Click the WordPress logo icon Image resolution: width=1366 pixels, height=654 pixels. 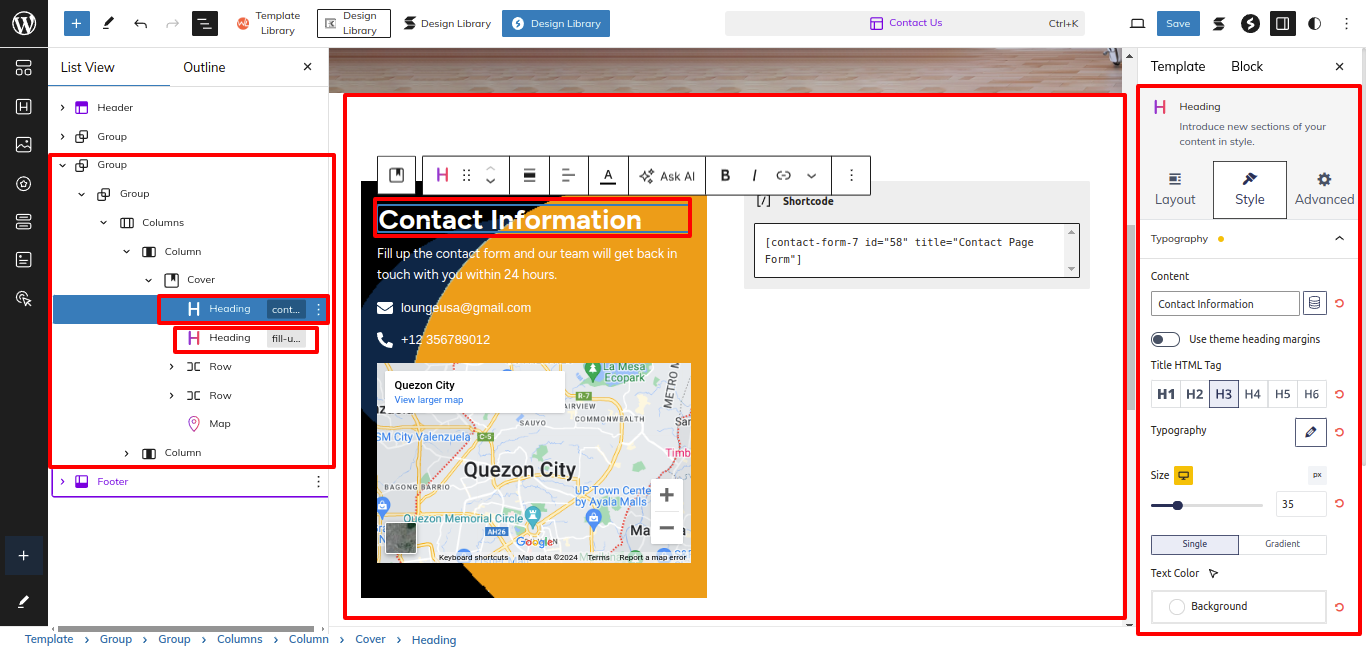[23, 23]
